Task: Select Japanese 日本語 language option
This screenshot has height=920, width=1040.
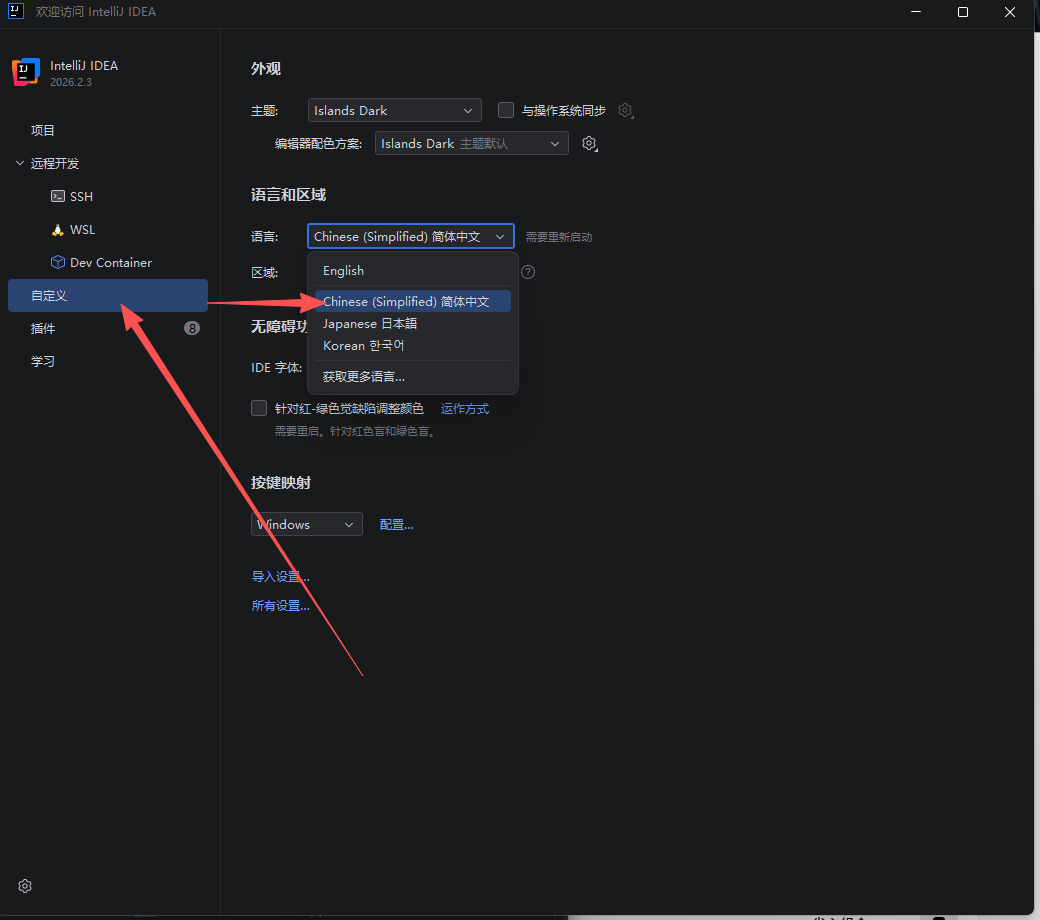Action: coord(413,324)
